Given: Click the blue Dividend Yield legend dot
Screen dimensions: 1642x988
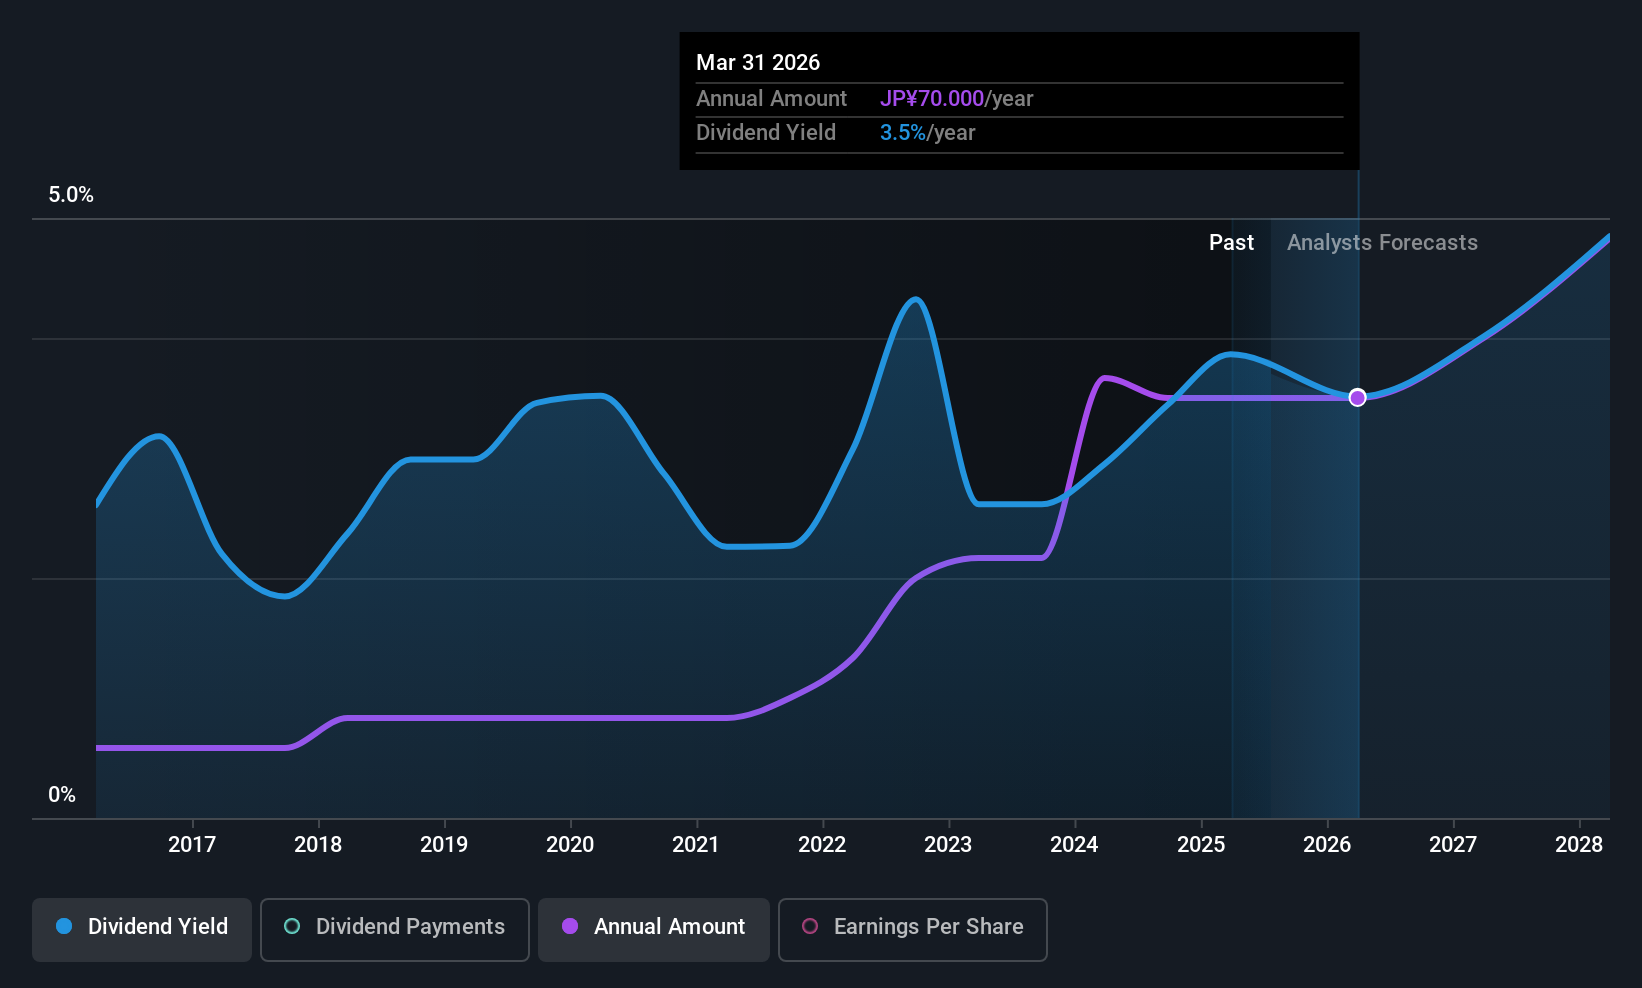Looking at the screenshot, I should (x=64, y=927).
